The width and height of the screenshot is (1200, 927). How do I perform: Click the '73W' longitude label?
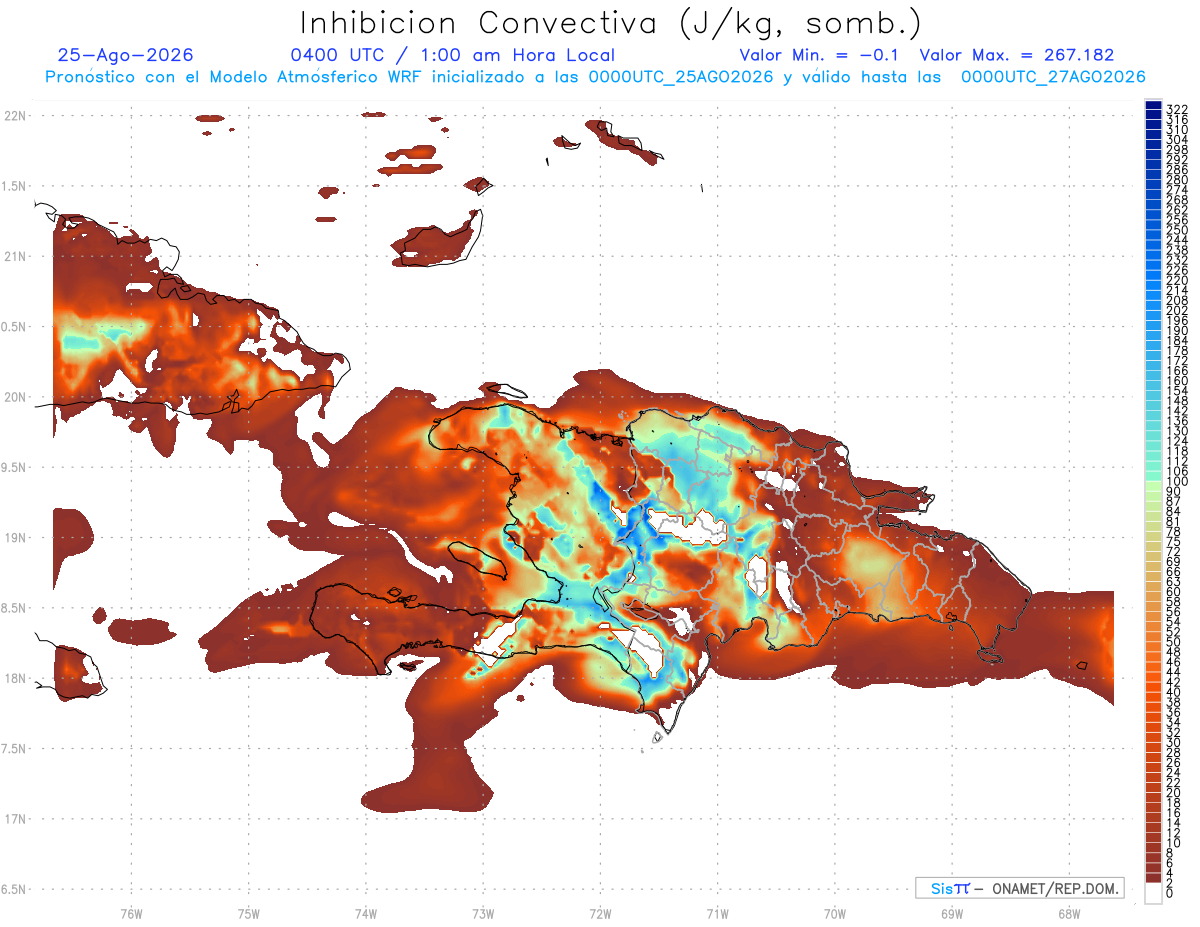pos(482,913)
